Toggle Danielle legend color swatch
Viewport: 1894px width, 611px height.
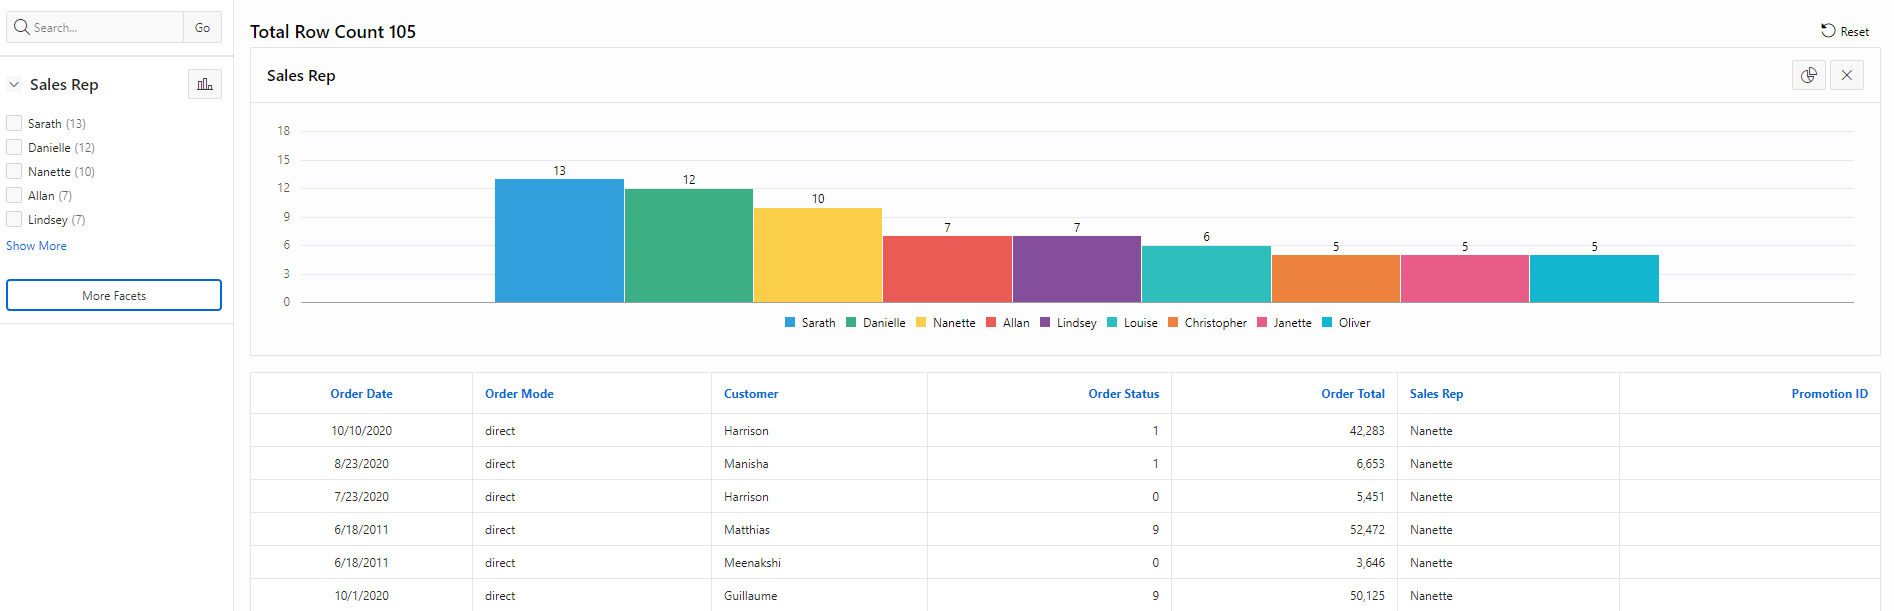tap(851, 322)
